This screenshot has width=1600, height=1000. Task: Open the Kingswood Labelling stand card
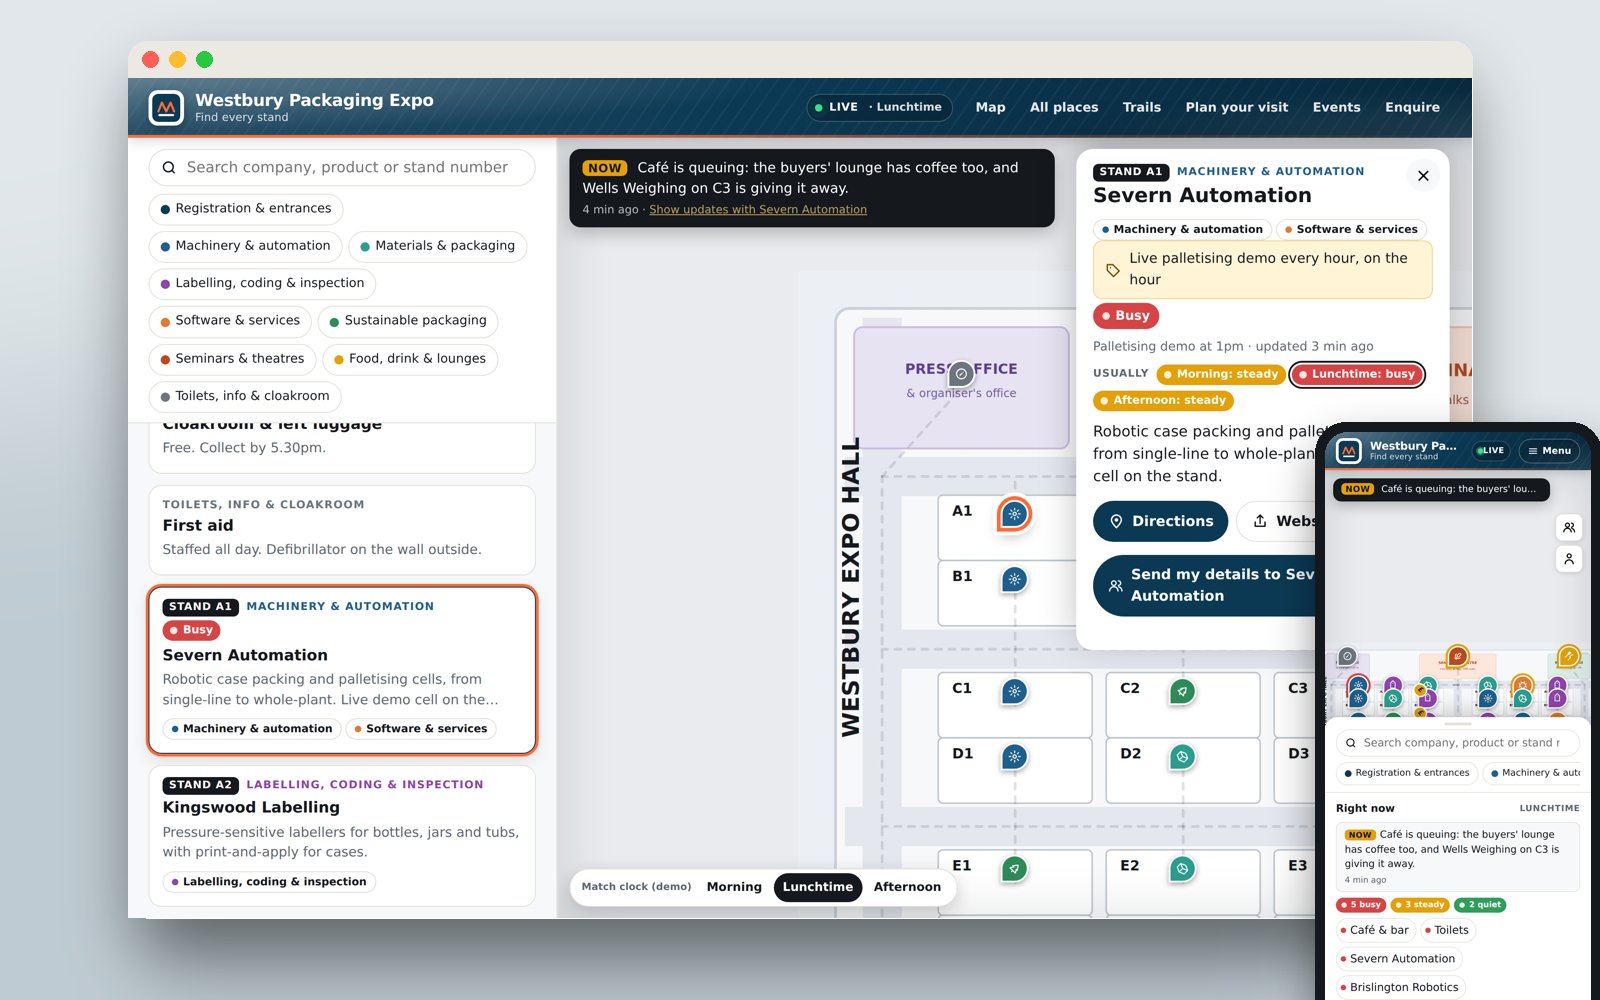(342, 835)
